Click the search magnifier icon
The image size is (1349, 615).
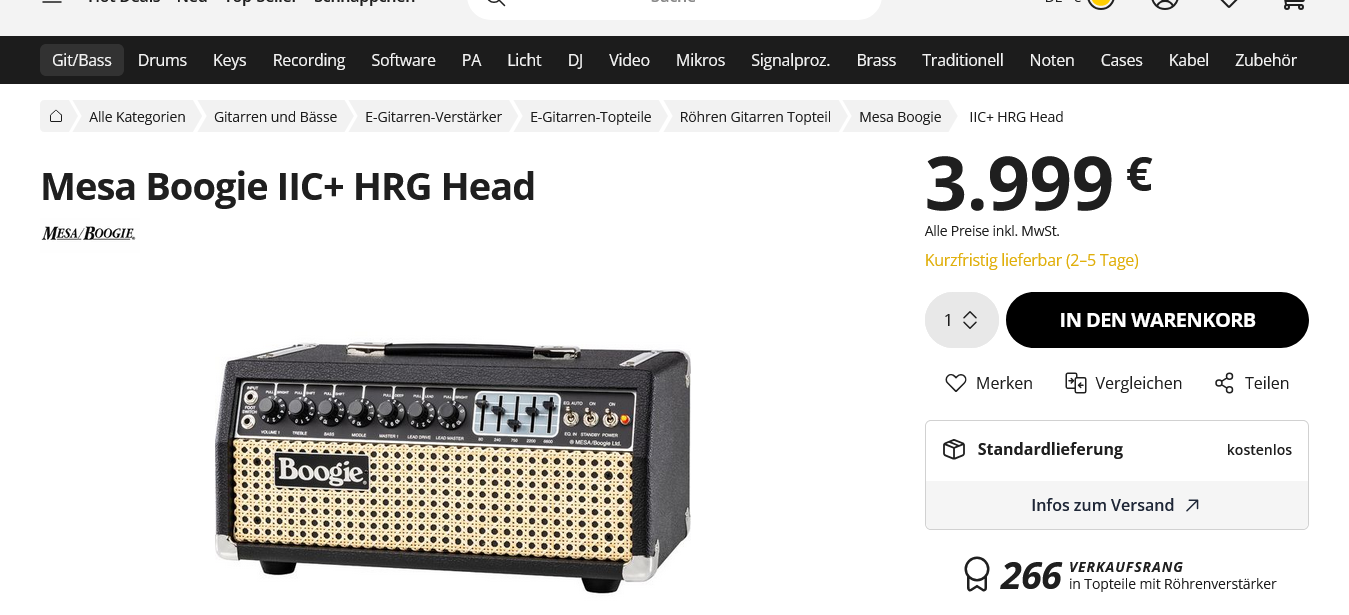point(494,2)
